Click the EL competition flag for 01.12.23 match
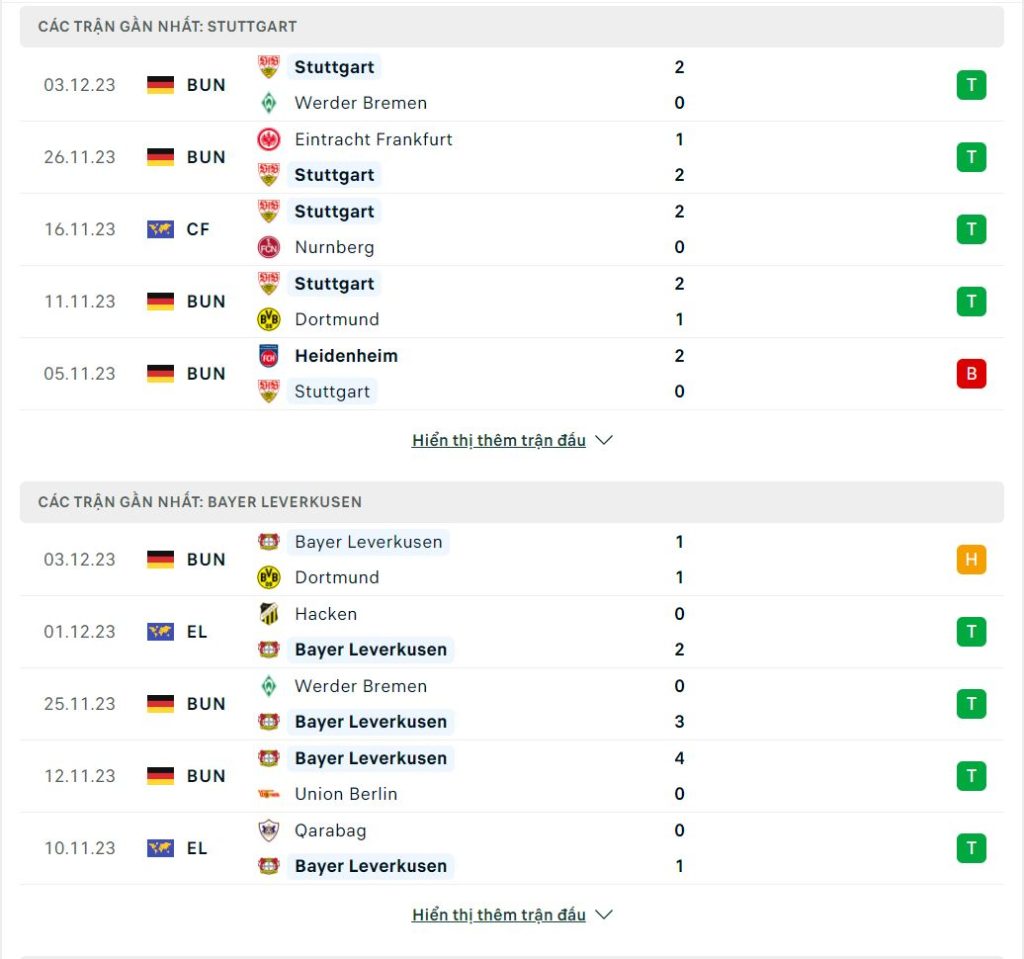The width and height of the screenshot is (1024, 959). (160, 632)
